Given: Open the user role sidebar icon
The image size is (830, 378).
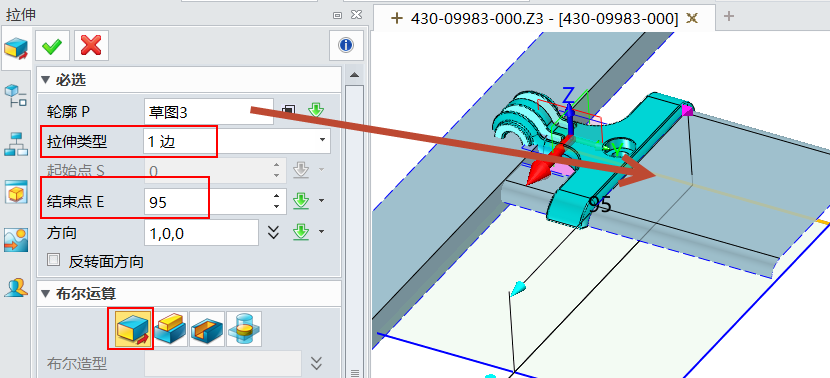Looking at the screenshot, I should (x=16, y=287).
